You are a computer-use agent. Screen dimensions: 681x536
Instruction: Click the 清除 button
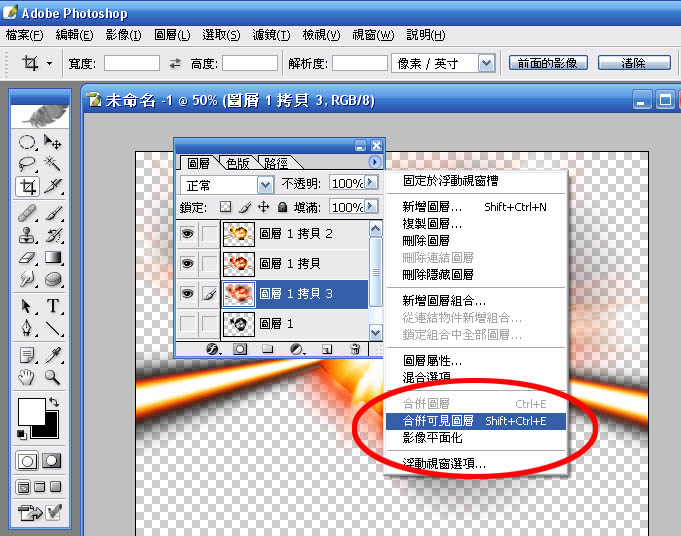(633, 63)
